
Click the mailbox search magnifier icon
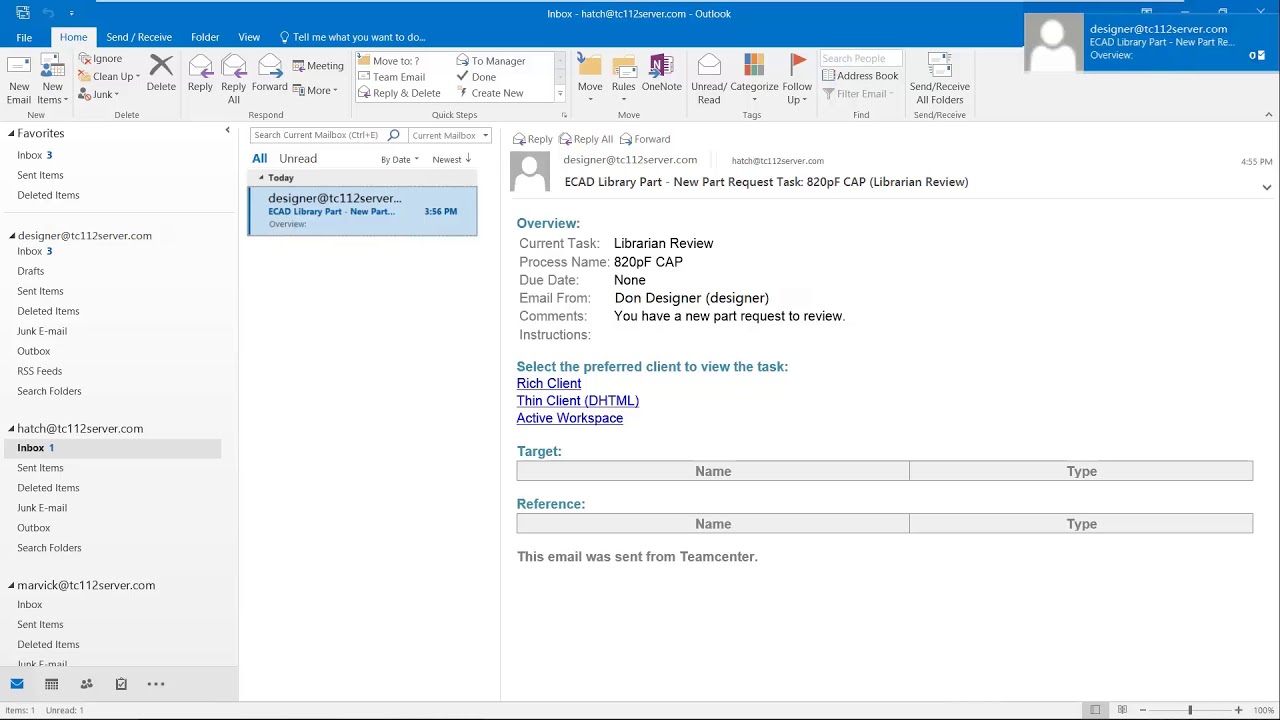point(394,135)
